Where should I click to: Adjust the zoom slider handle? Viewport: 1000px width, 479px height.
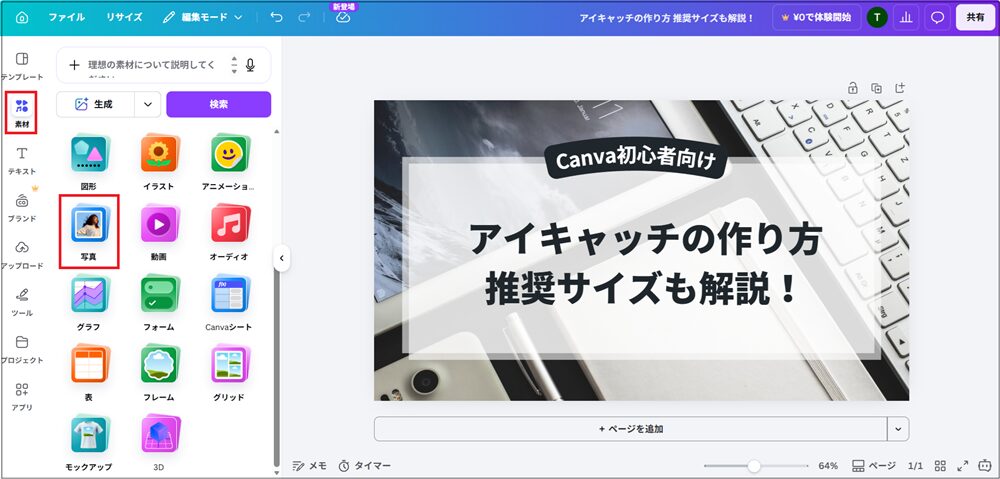754,466
